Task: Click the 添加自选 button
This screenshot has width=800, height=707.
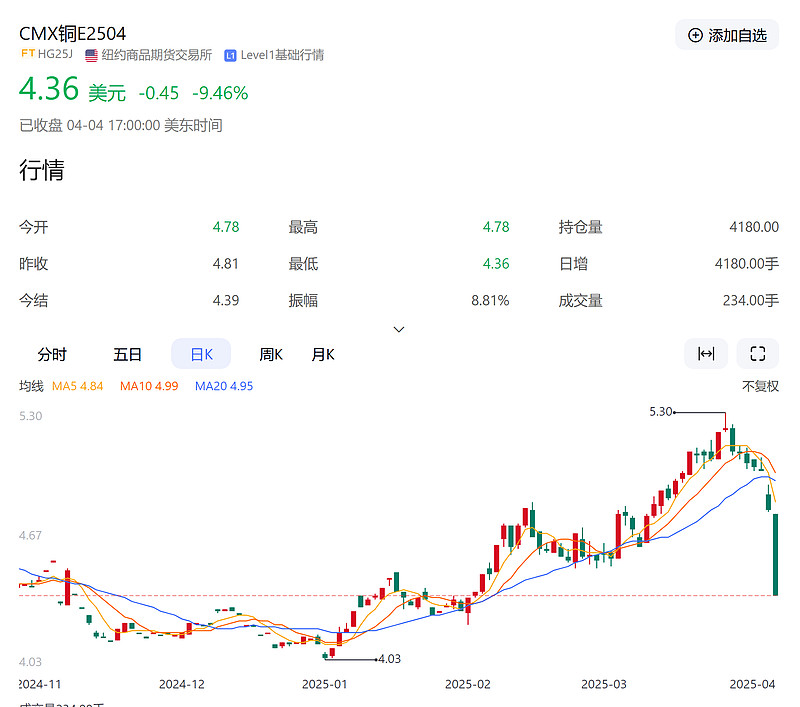Action: (x=727, y=34)
